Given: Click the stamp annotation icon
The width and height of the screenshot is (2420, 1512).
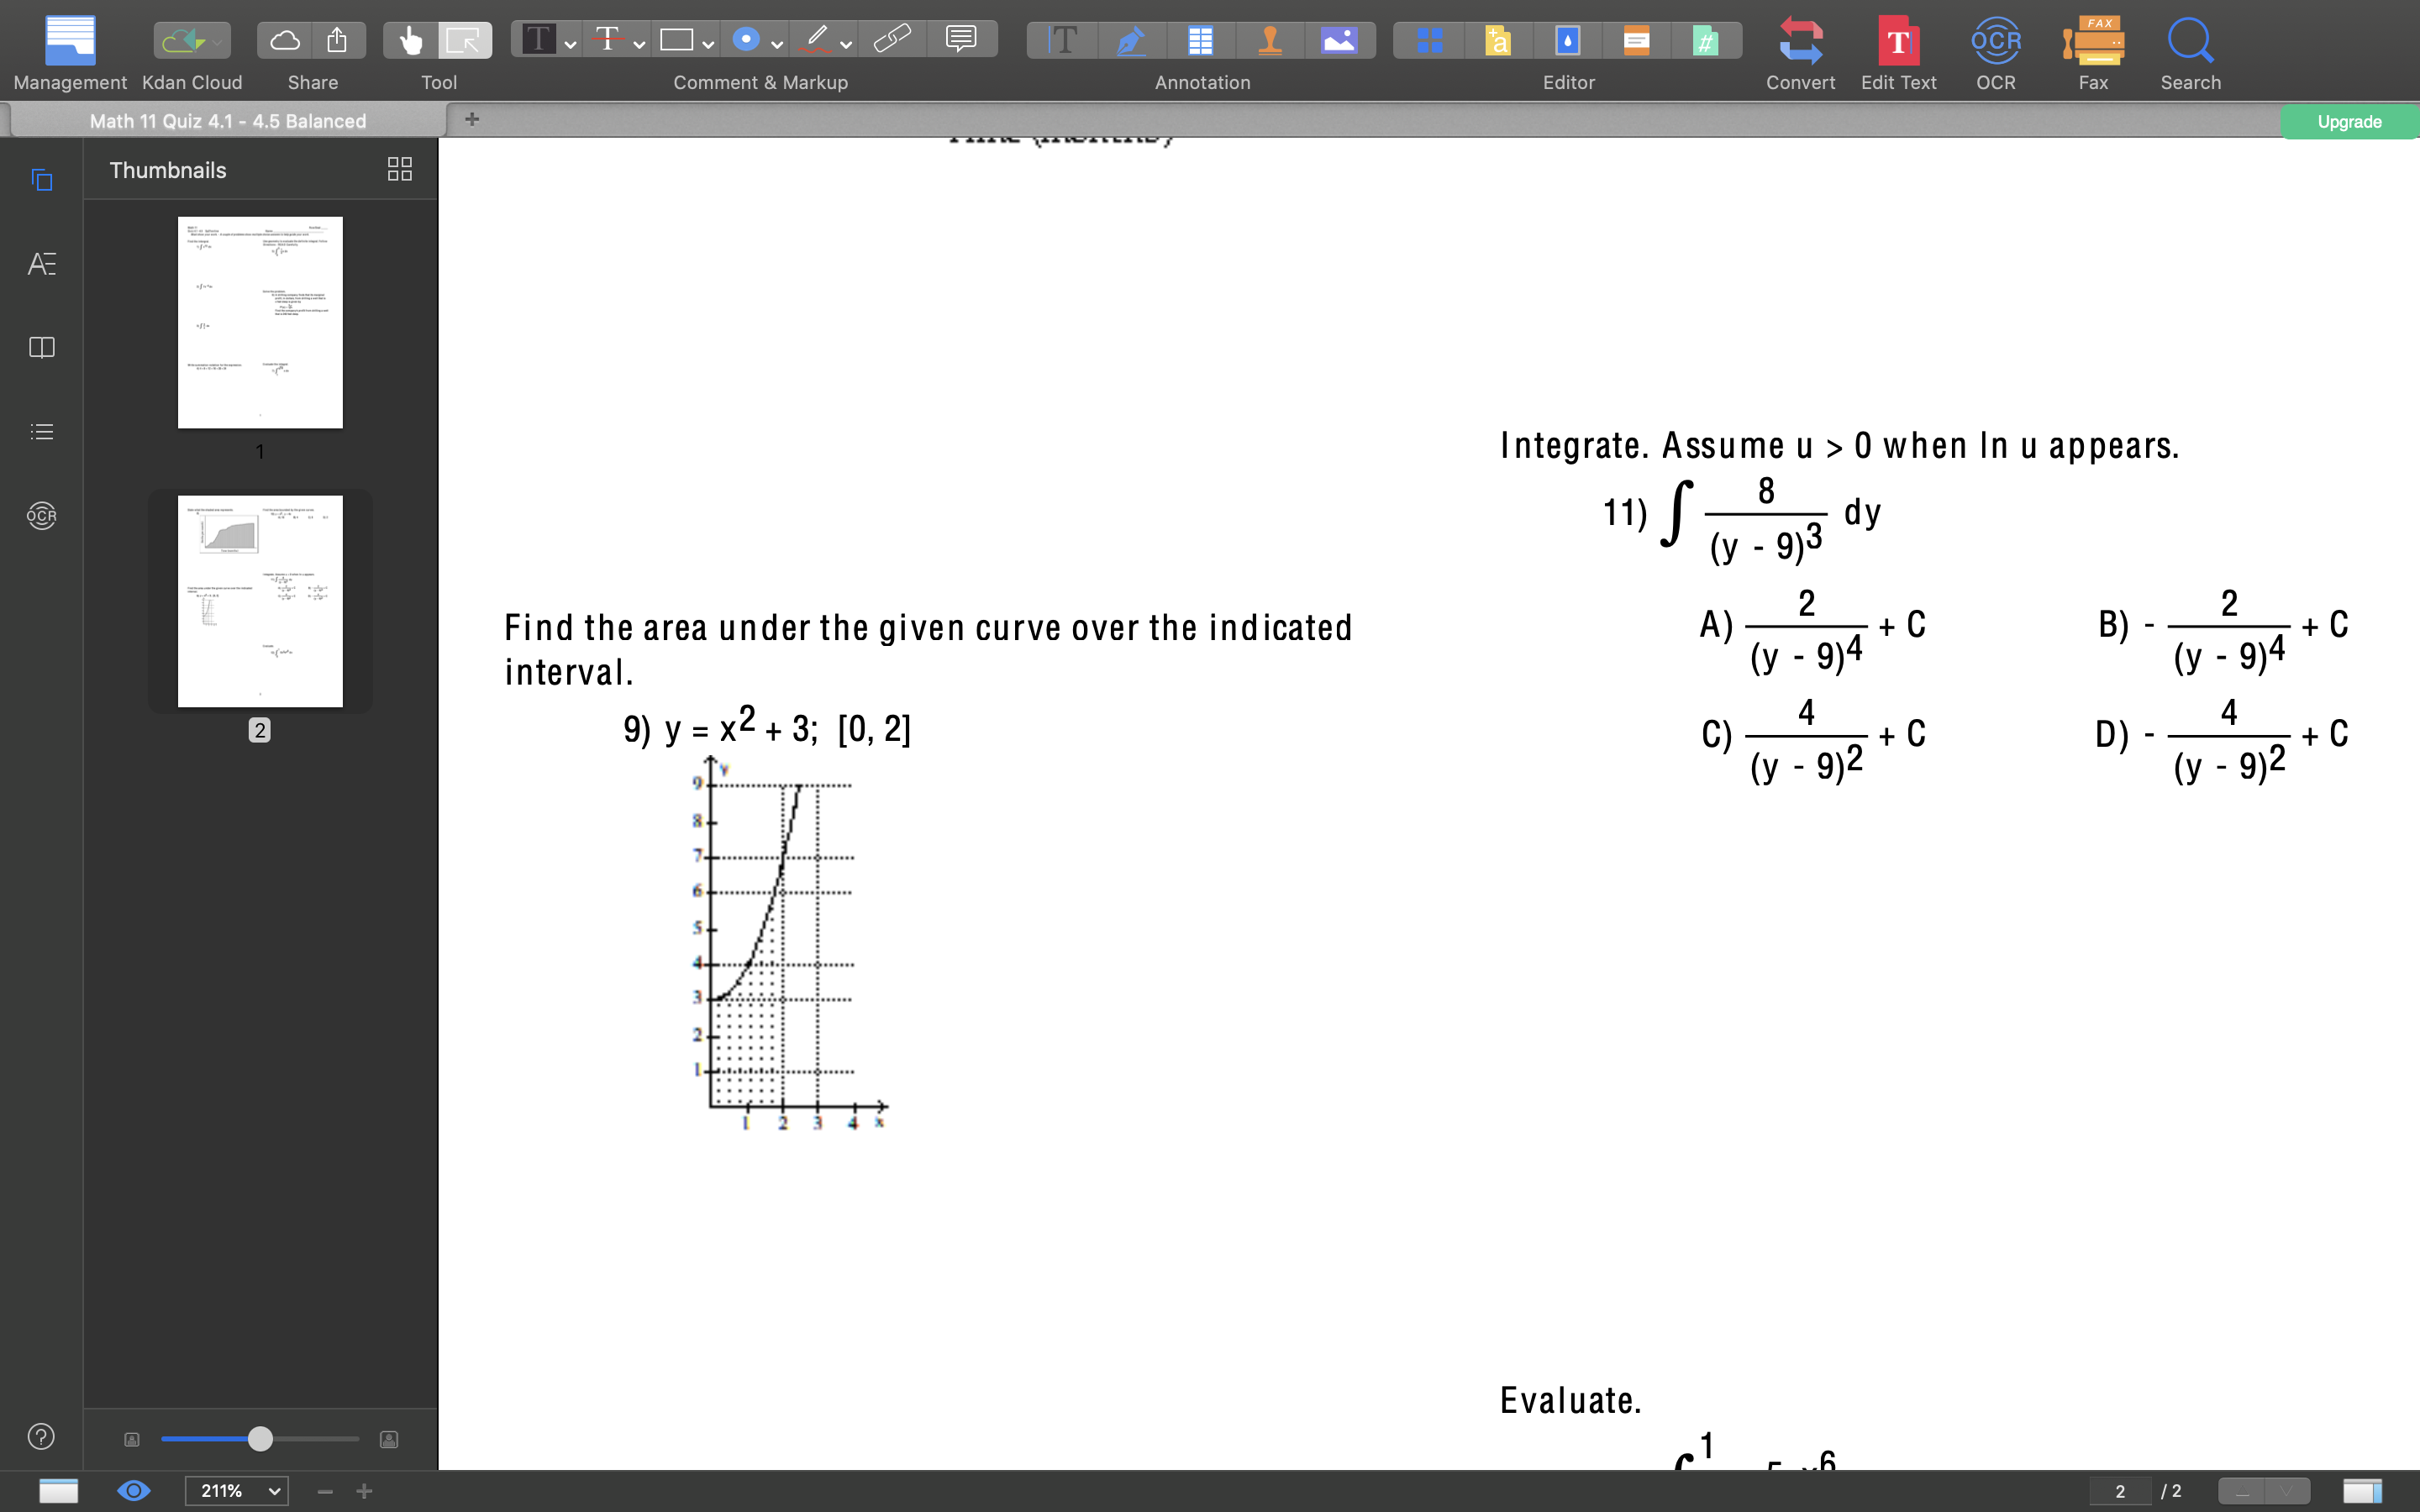Looking at the screenshot, I should [x=1270, y=40].
